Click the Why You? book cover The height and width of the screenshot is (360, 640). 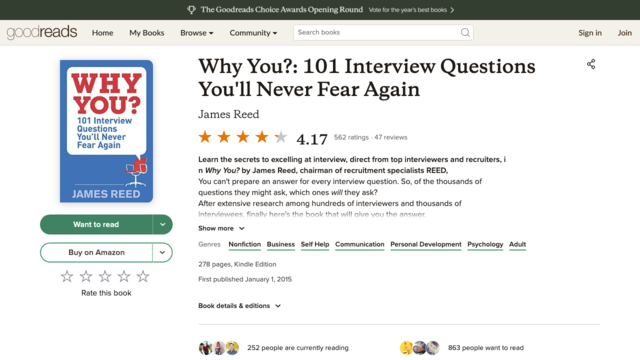[x=107, y=131]
